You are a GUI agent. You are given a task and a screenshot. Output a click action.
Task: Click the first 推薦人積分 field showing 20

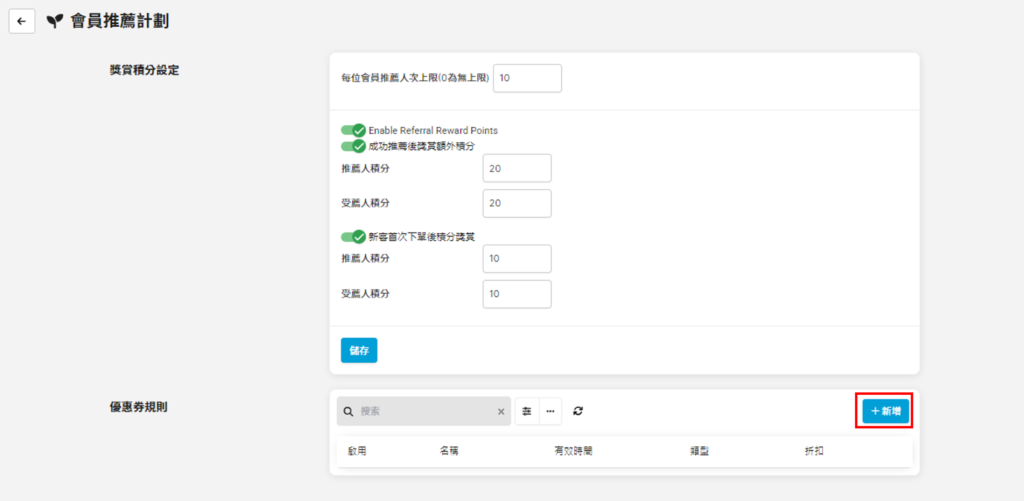pos(516,169)
